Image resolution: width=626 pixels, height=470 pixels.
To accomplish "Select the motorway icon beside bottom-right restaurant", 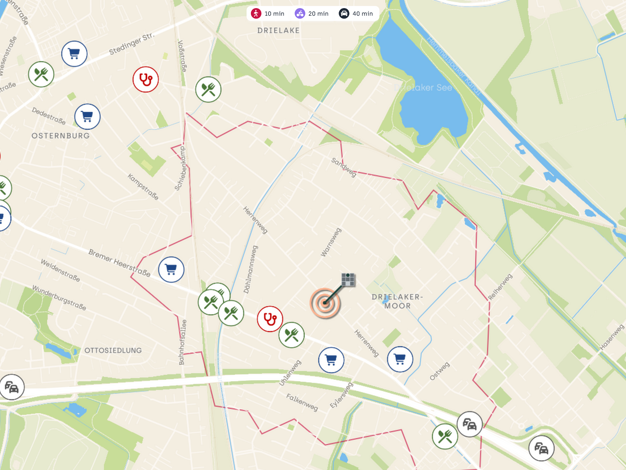I will coord(470,424).
